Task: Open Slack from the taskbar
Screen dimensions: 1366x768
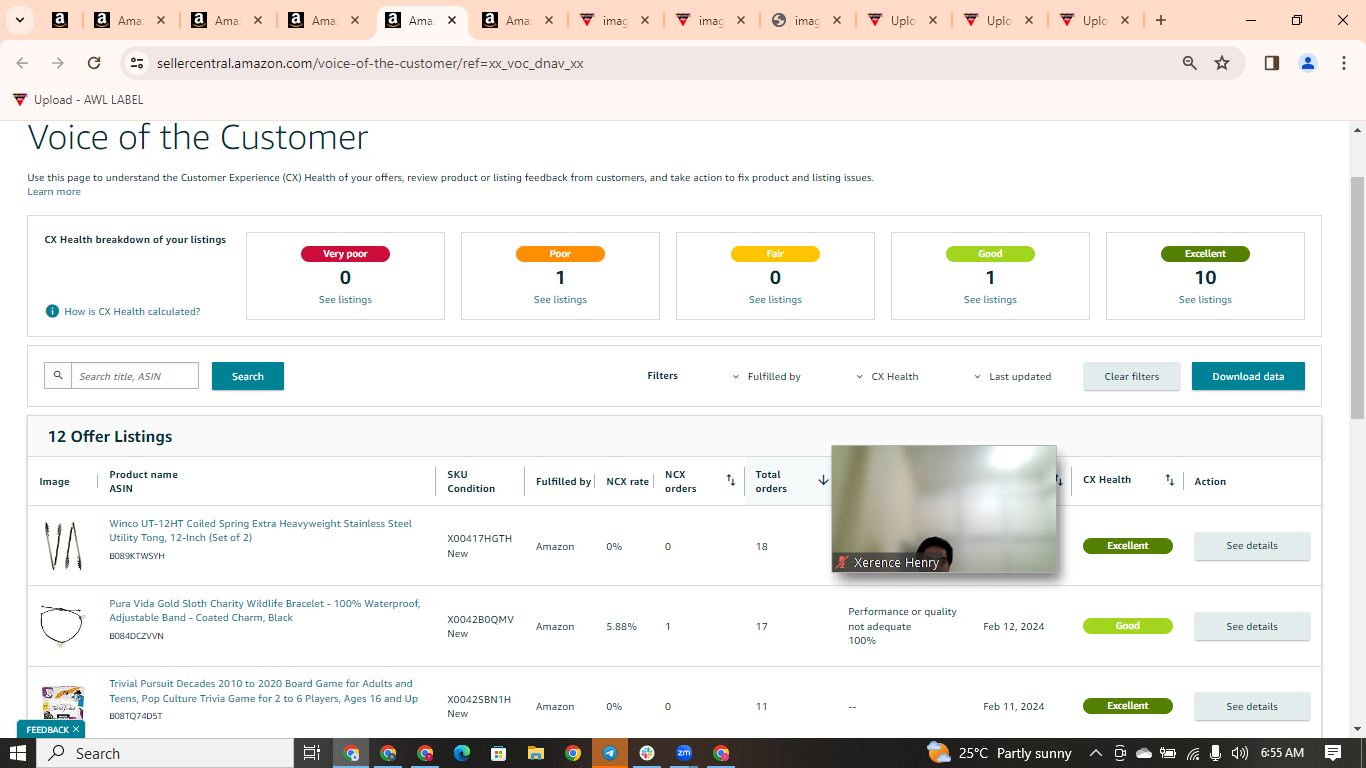Action: (647, 753)
